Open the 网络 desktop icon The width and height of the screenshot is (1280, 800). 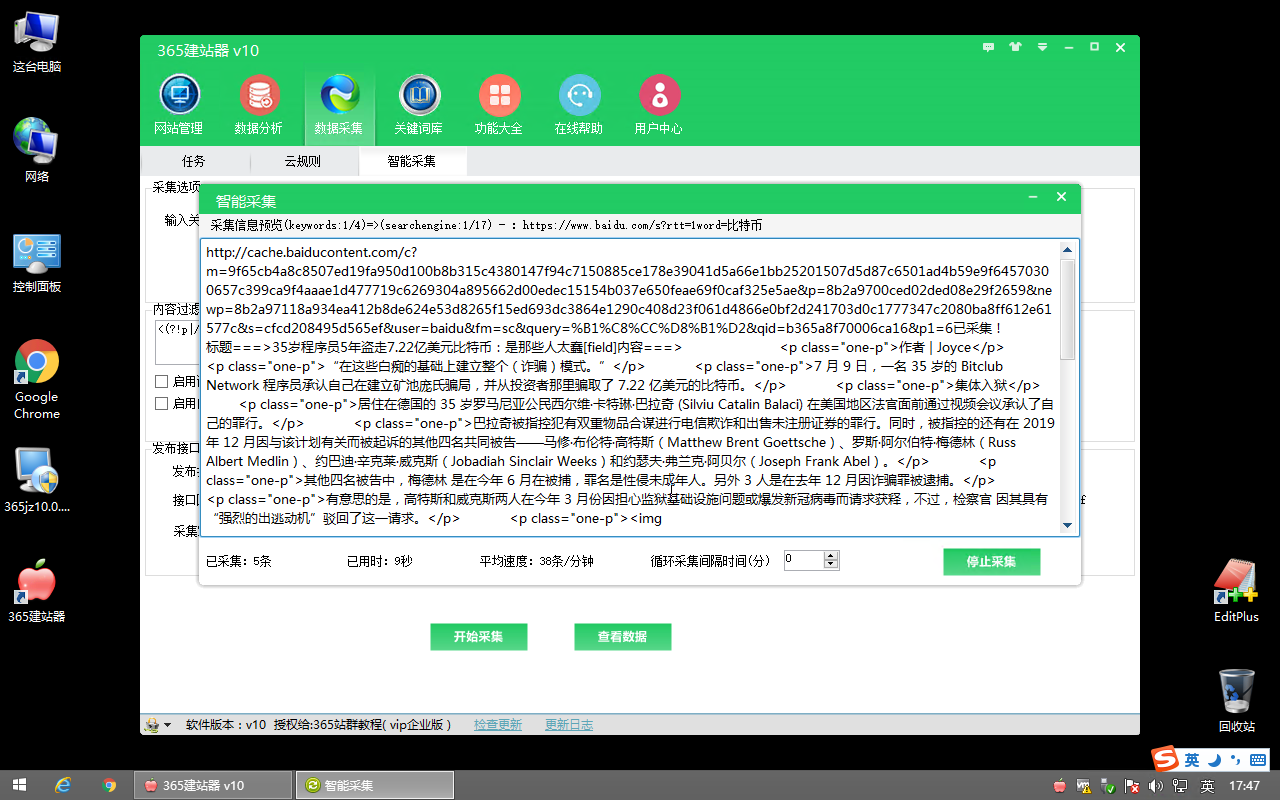tap(37, 151)
